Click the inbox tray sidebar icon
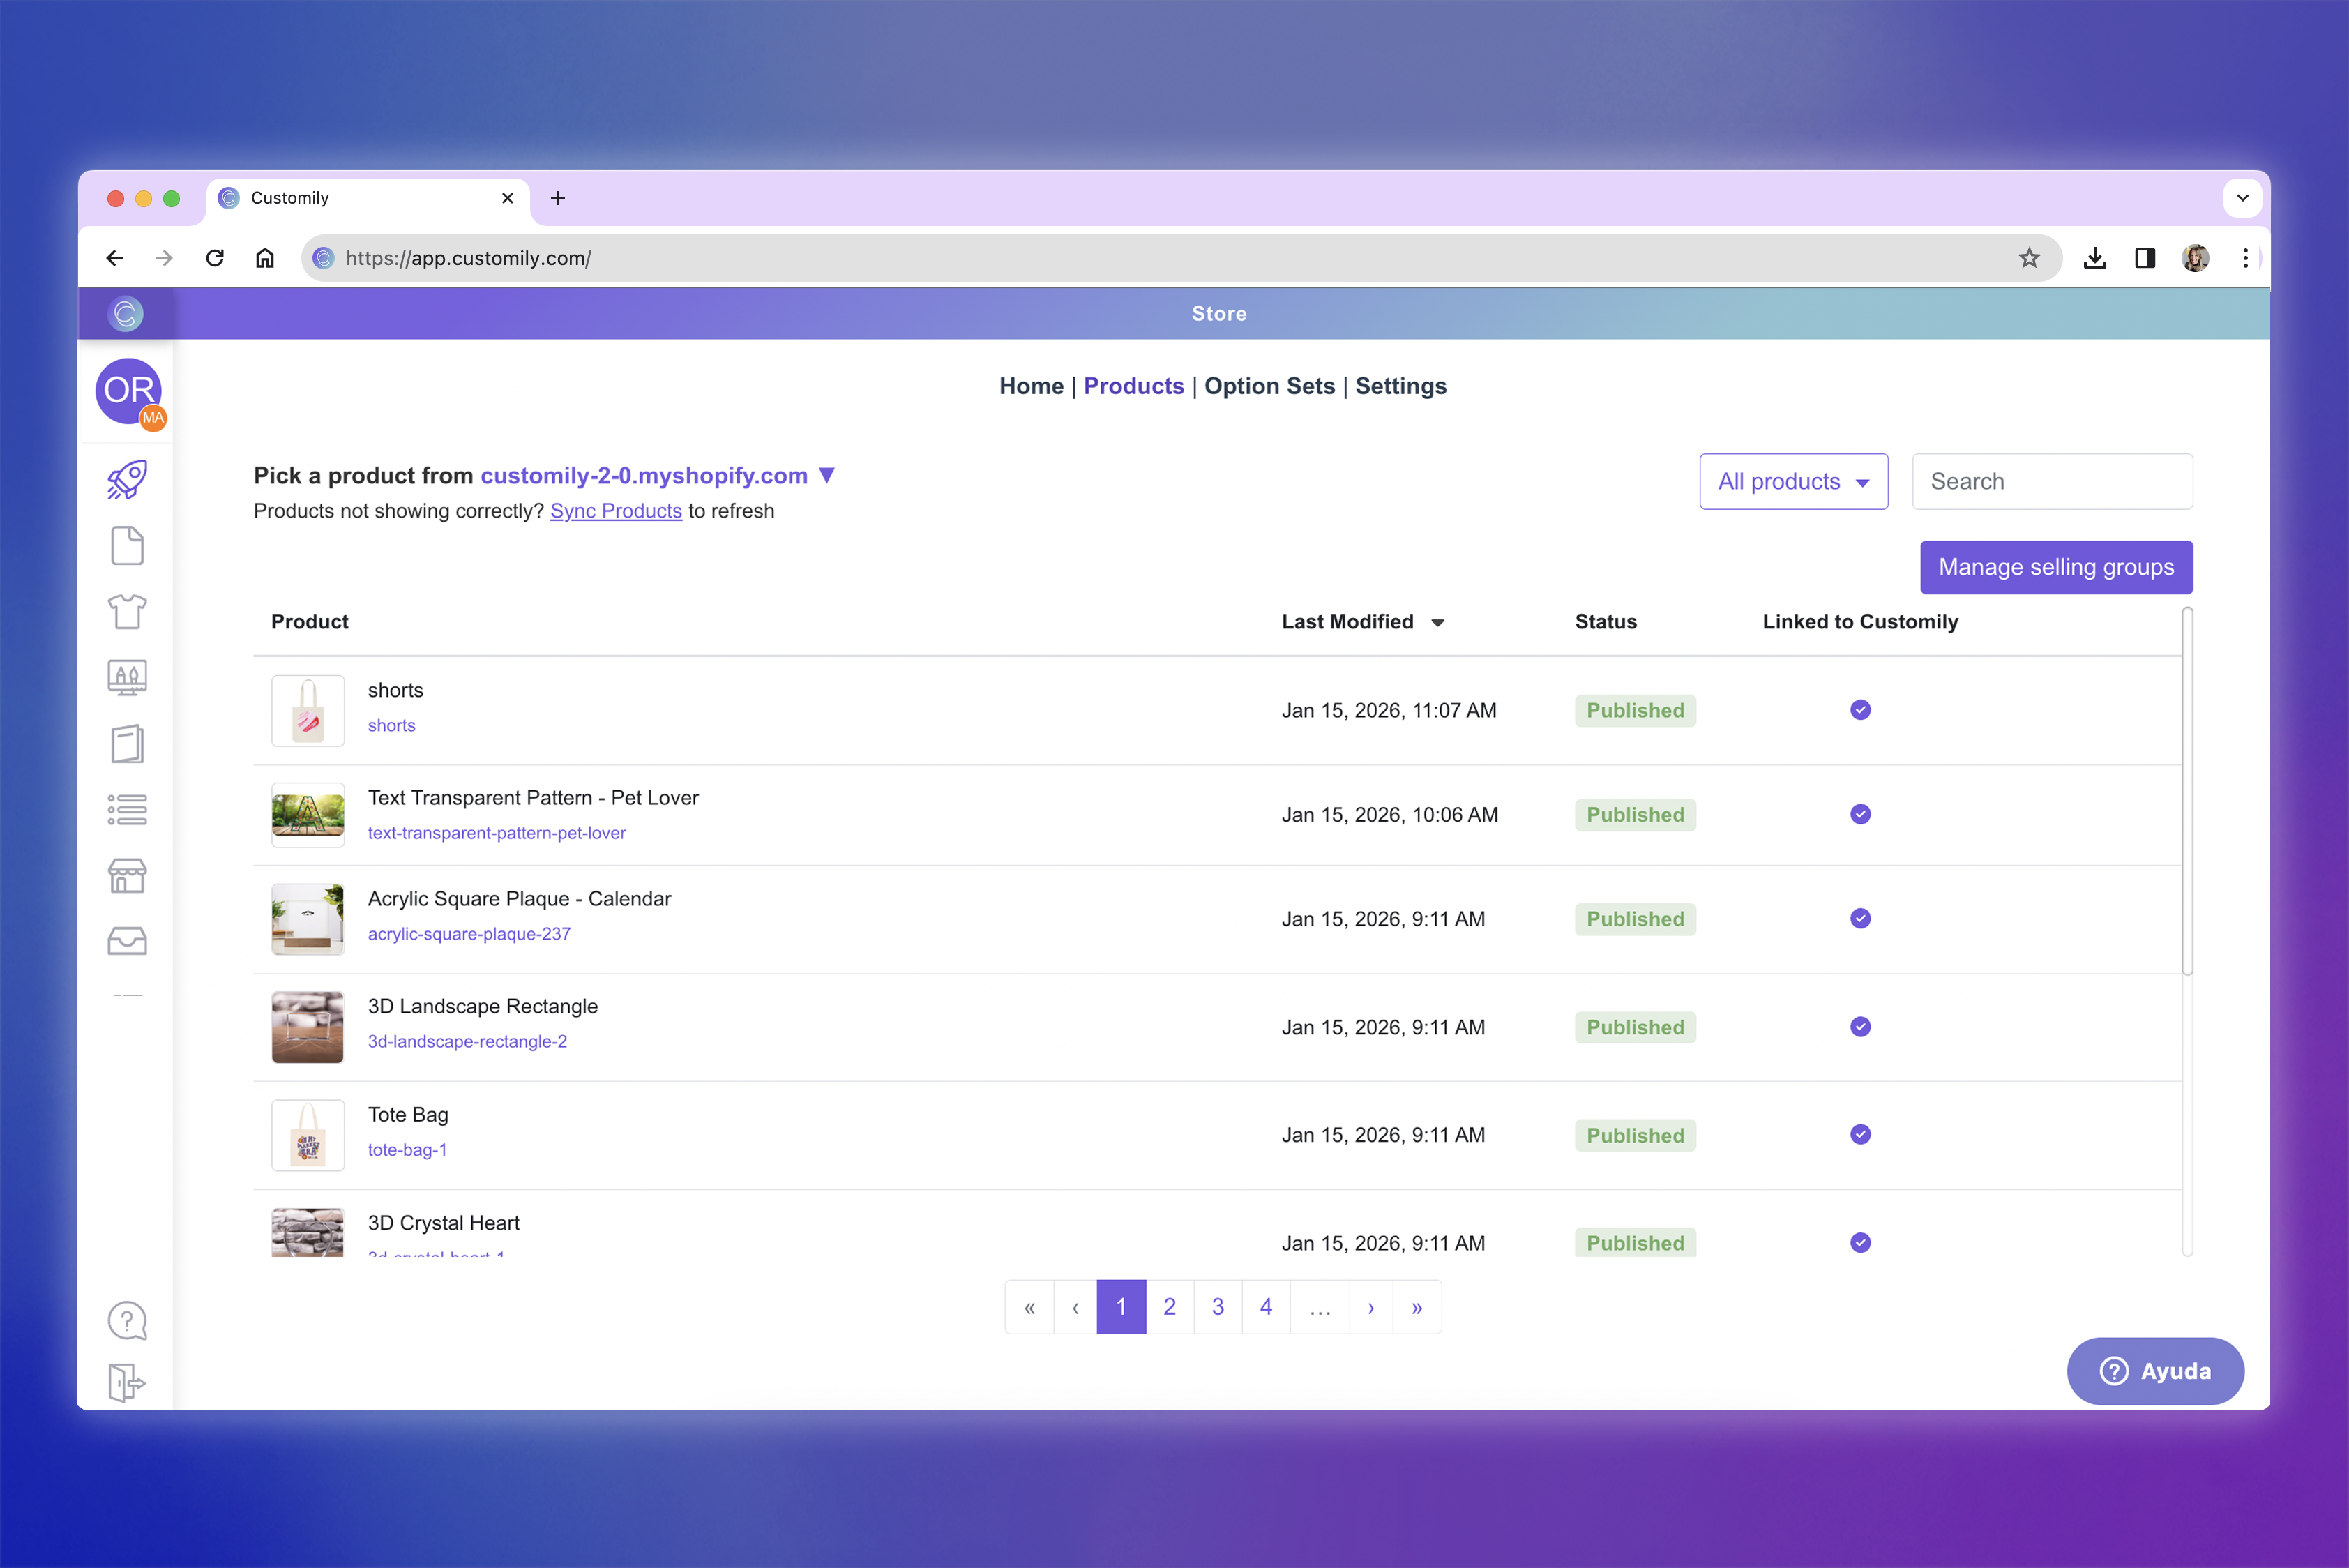The width and height of the screenshot is (2349, 1568). pos(127,941)
